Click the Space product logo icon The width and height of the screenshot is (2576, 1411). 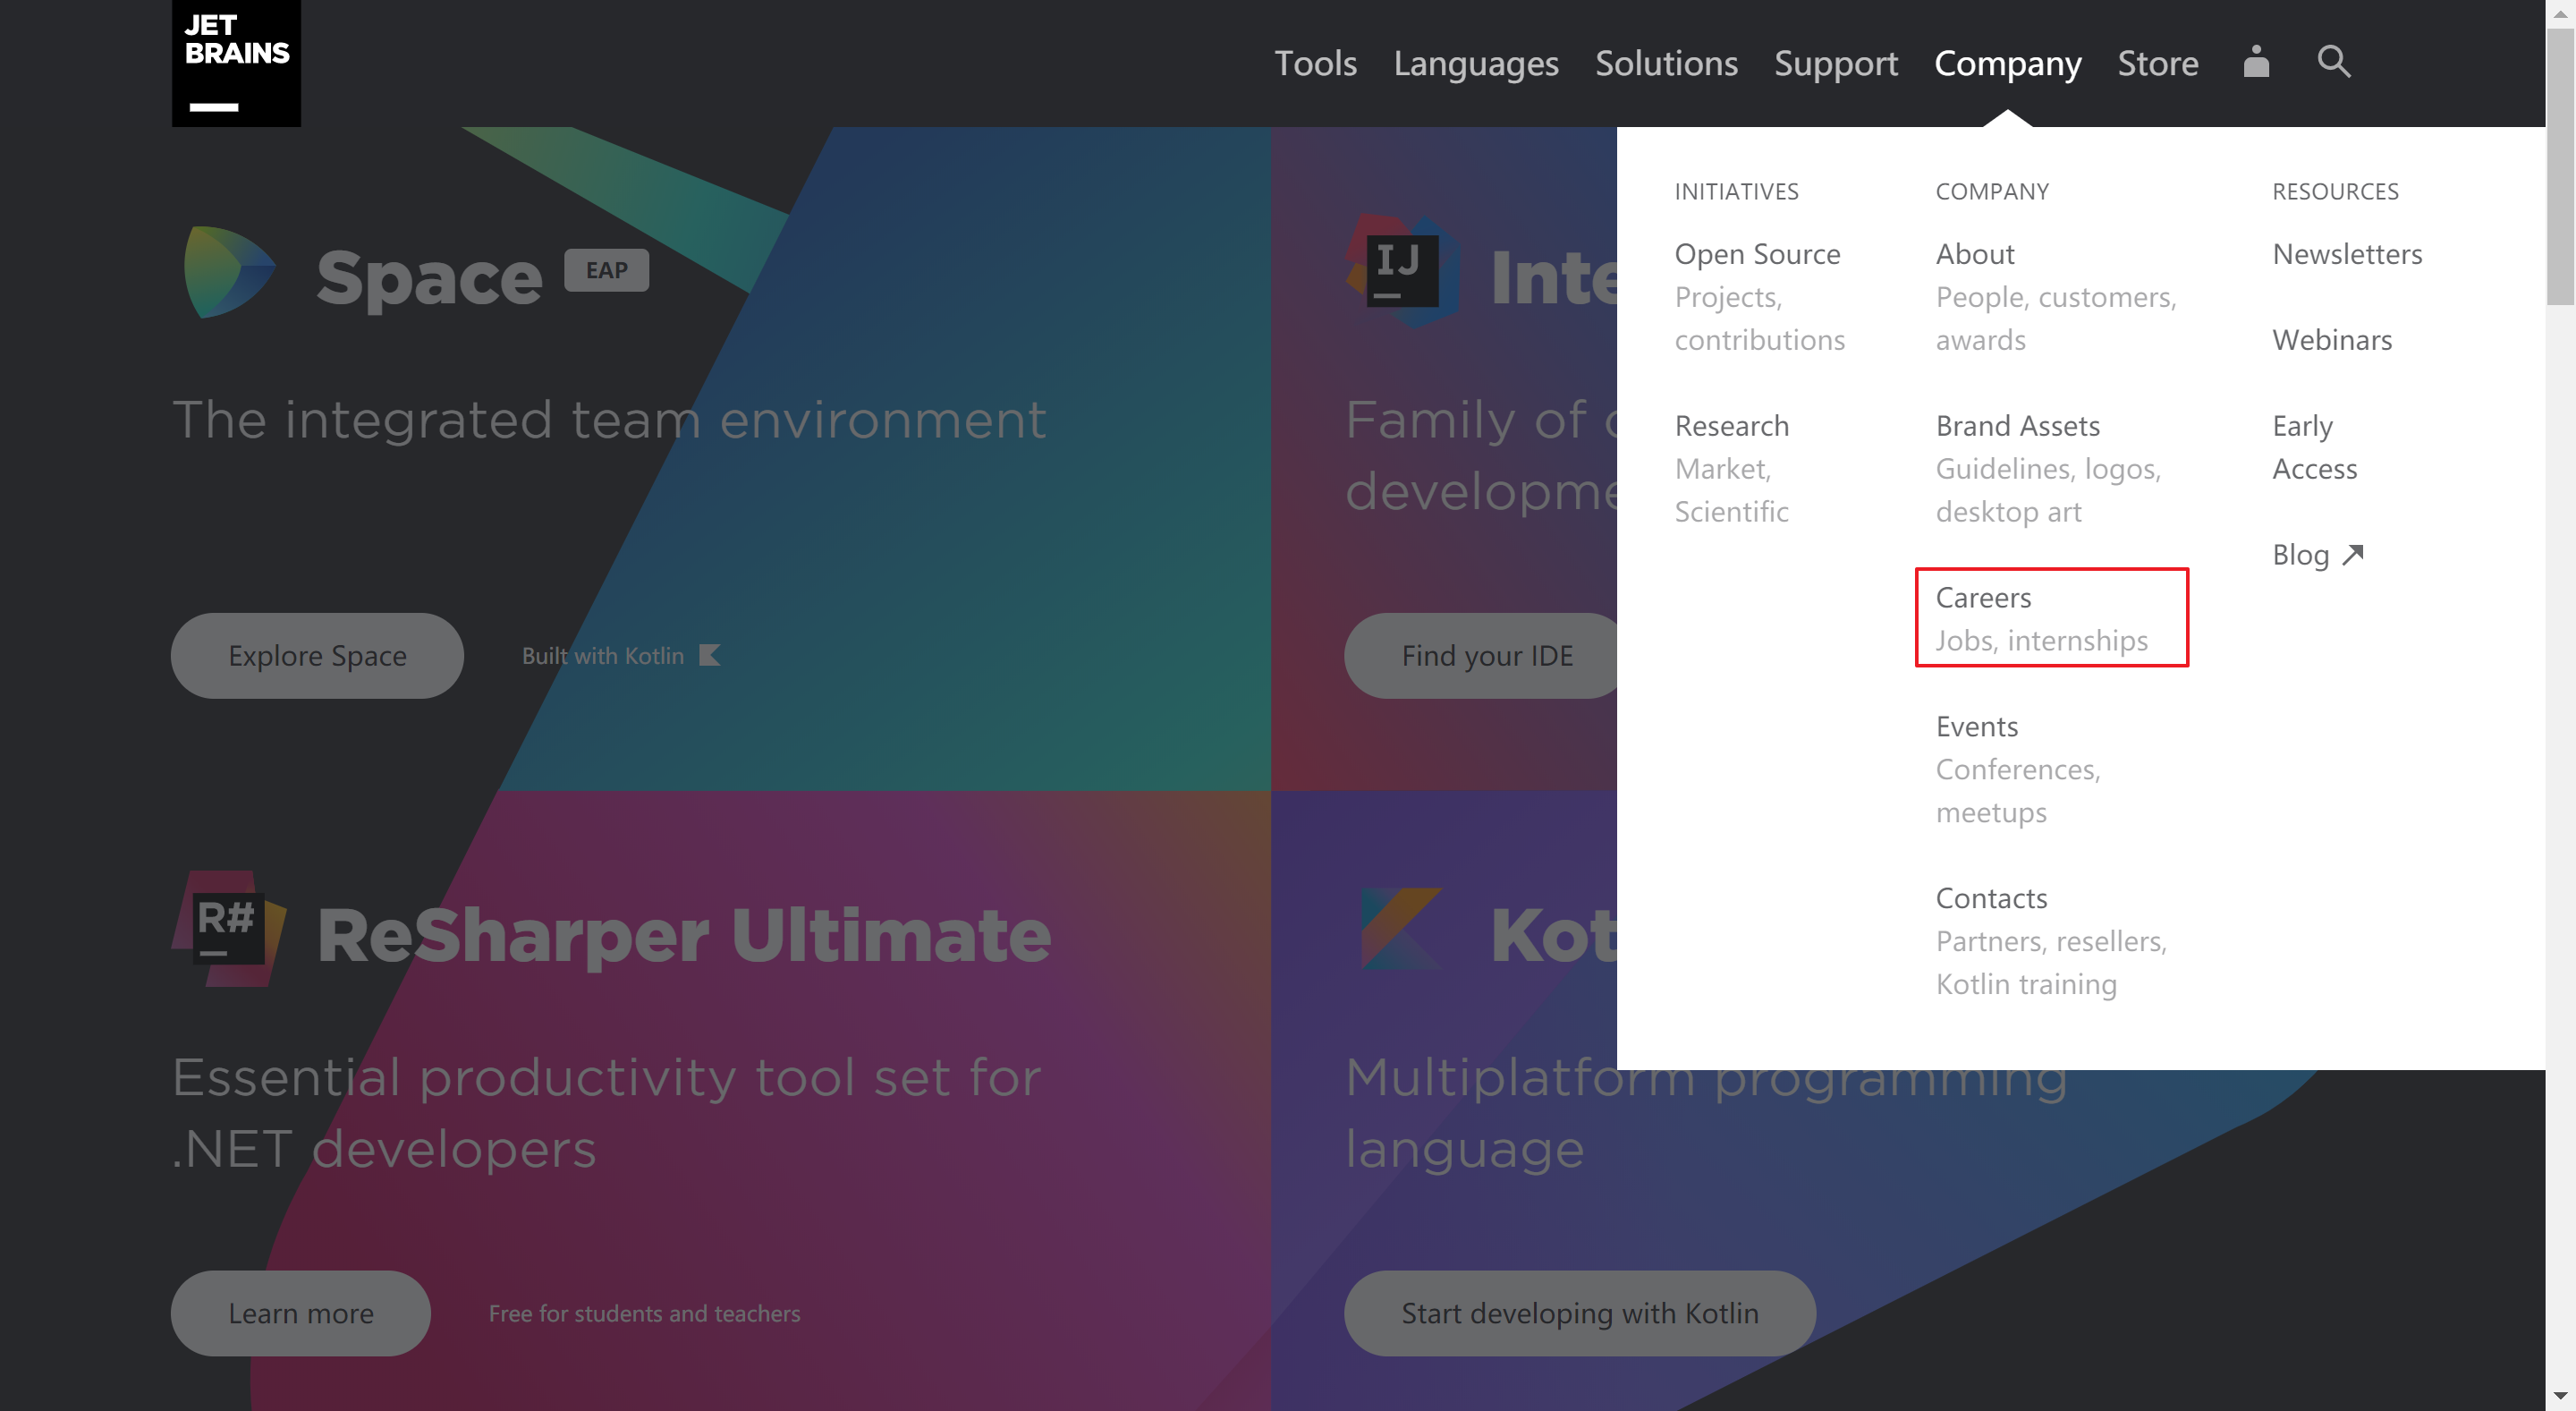click(x=229, y=272)
